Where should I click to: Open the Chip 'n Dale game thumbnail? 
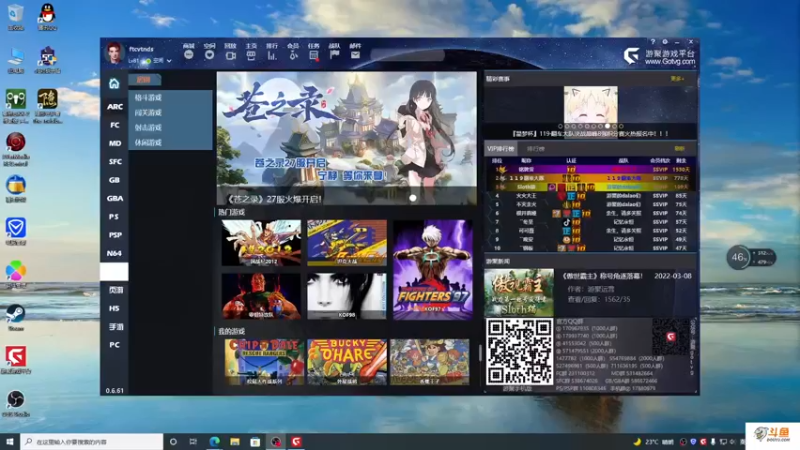click(x=264, y=362)
